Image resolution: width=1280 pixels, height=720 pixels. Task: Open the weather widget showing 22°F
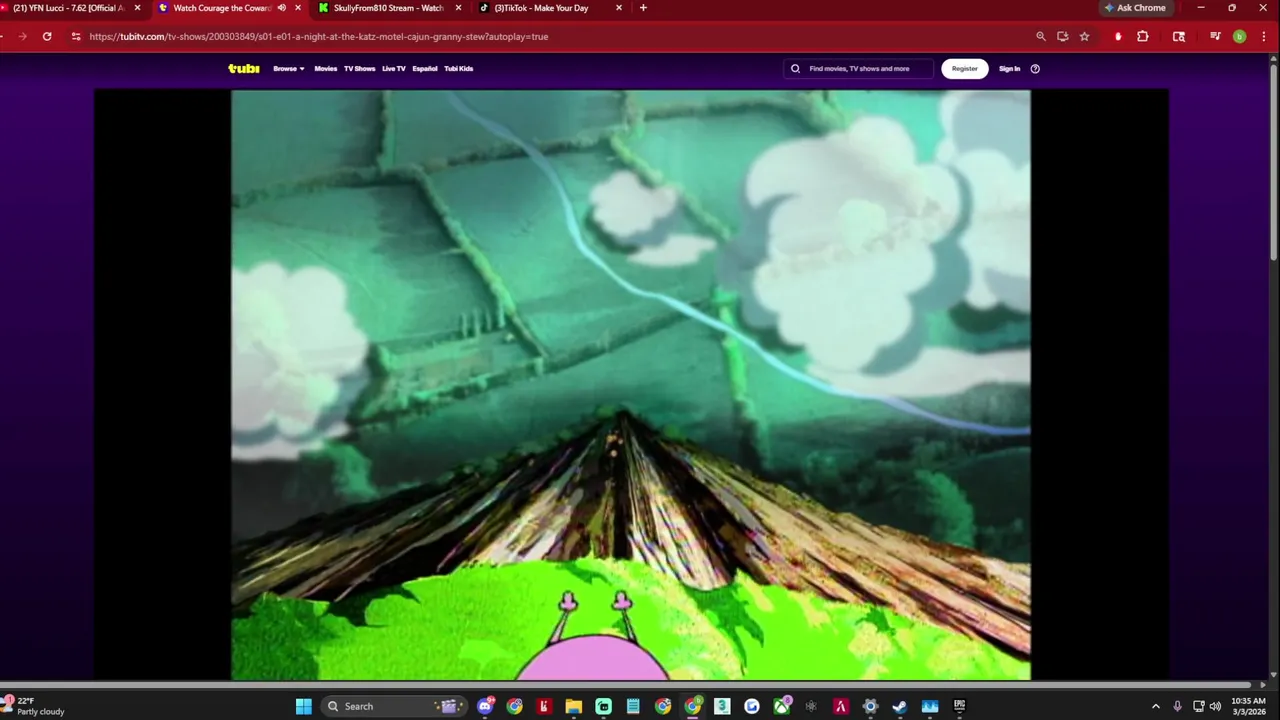click(x=34, y=706)
